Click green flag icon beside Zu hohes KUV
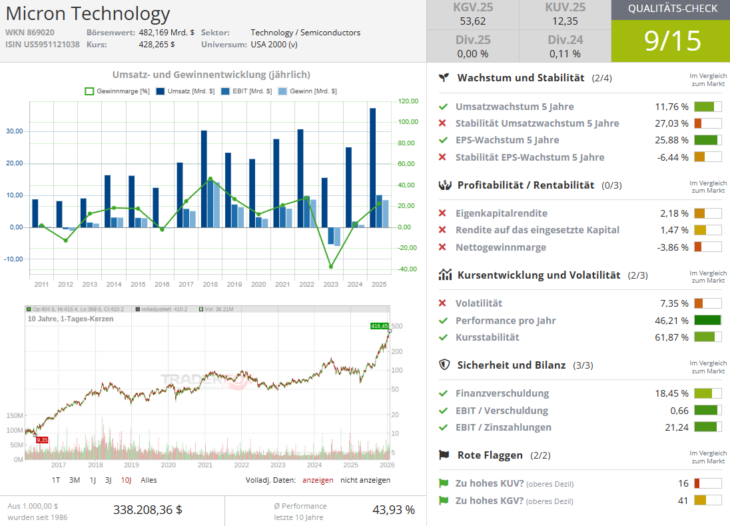The image size is (730, 526). click(443, 483)
